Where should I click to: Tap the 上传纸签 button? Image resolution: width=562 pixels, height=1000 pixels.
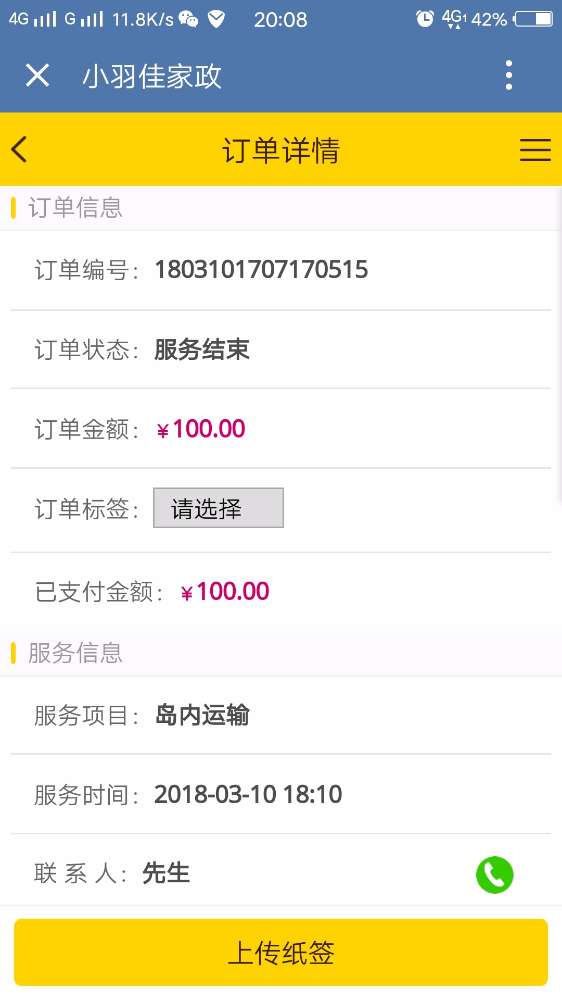pos(281,952)
